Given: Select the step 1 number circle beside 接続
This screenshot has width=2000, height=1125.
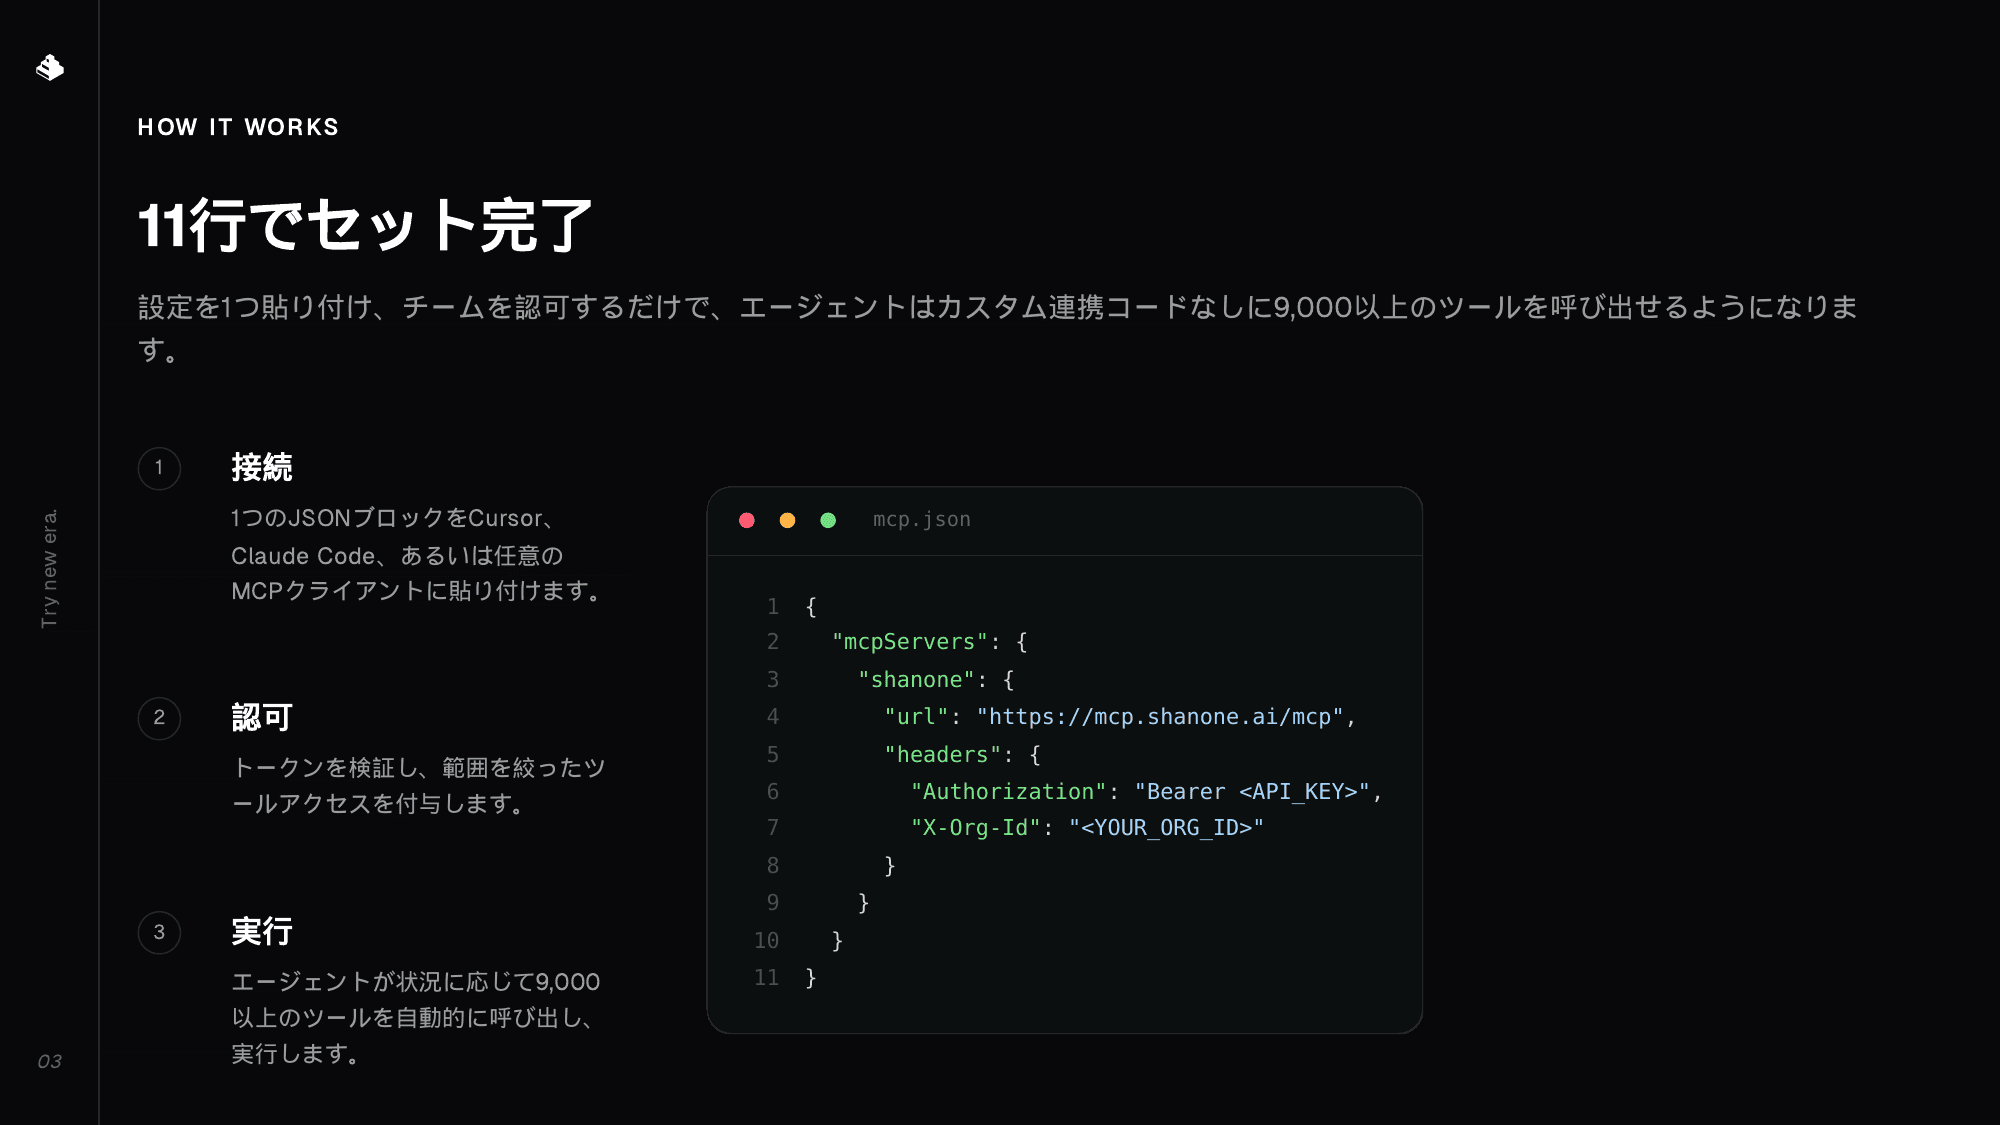Looking at the screenshot, I should pos(159,468).
